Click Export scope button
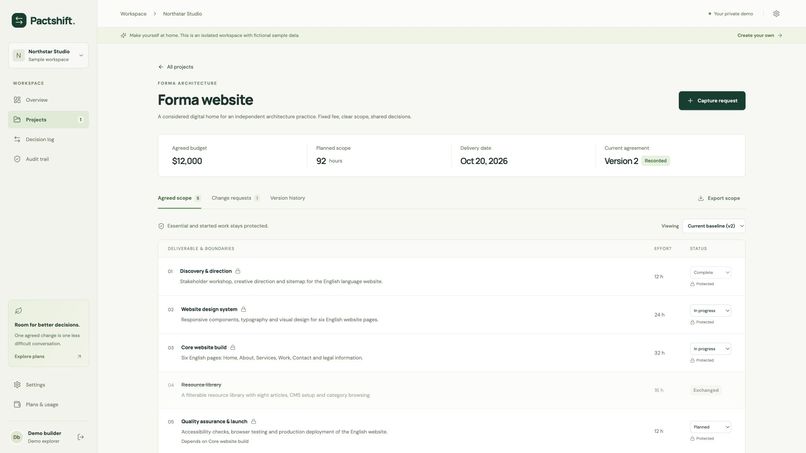The width and height of the screenshot is (806, 453). (719, 198)
